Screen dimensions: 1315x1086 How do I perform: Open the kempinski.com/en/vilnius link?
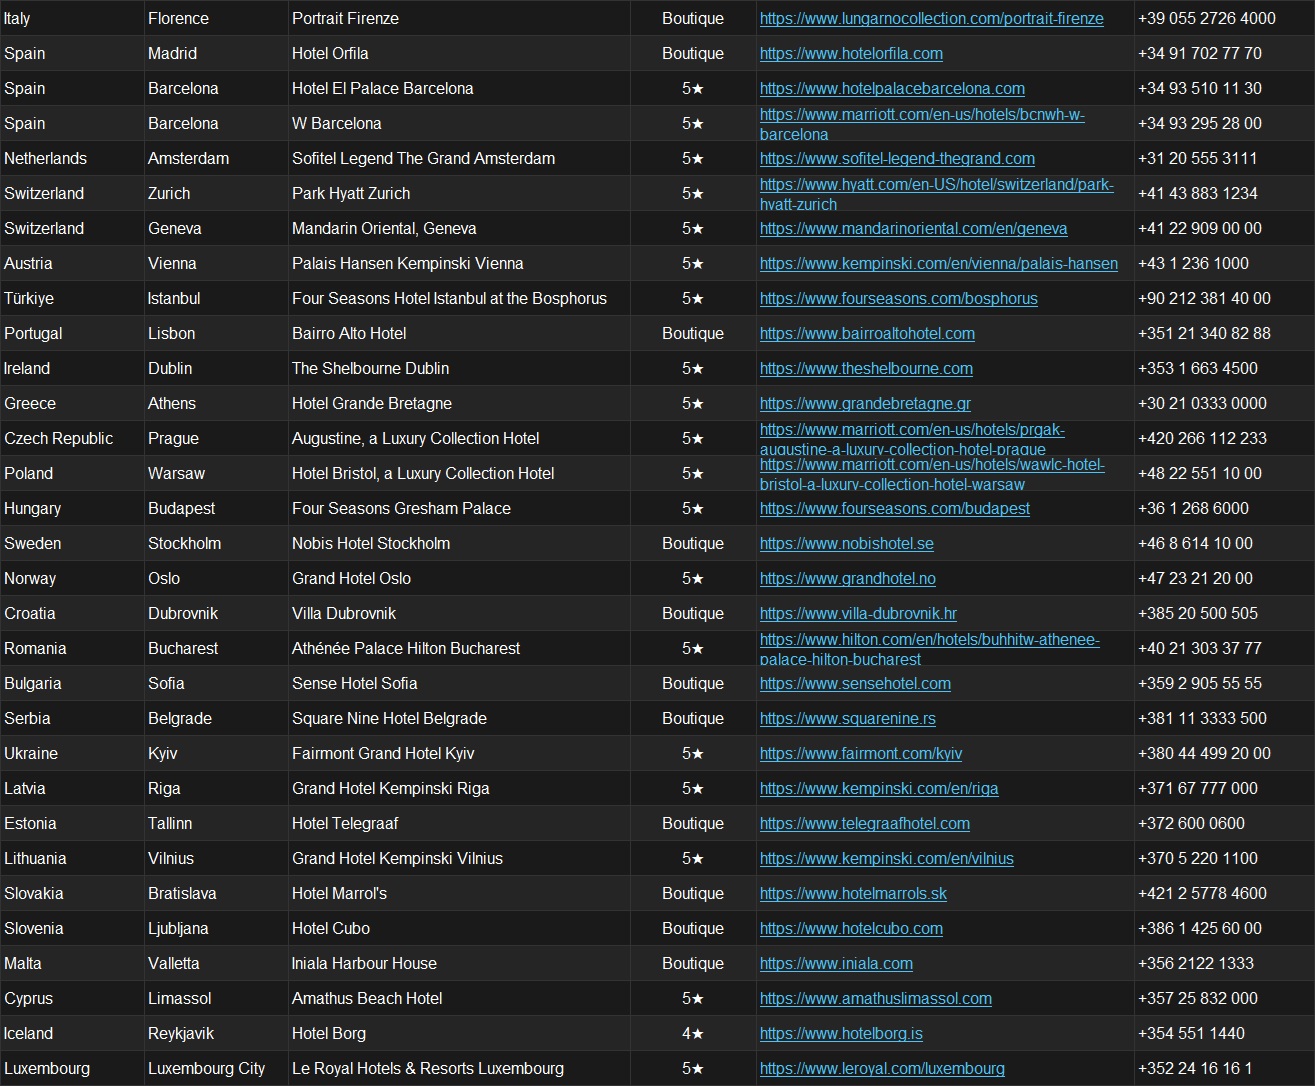(x=887, y=858)
